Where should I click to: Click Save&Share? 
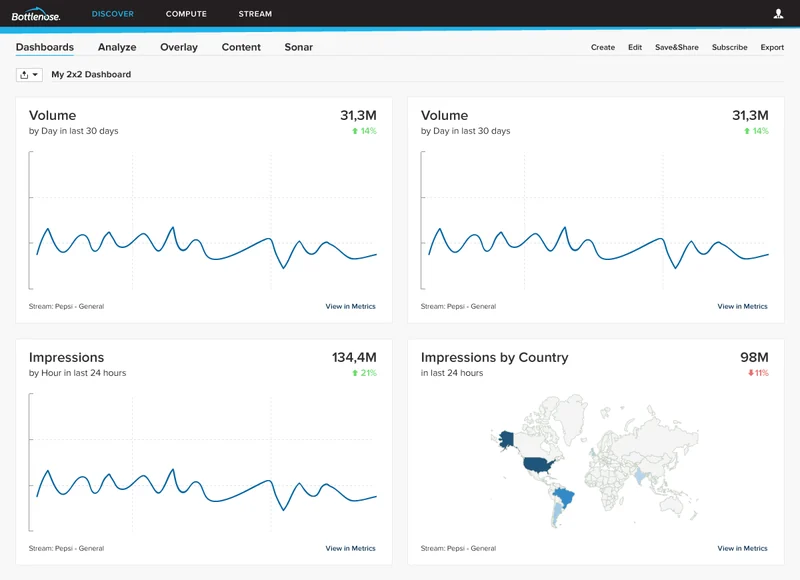pos(677,47)
